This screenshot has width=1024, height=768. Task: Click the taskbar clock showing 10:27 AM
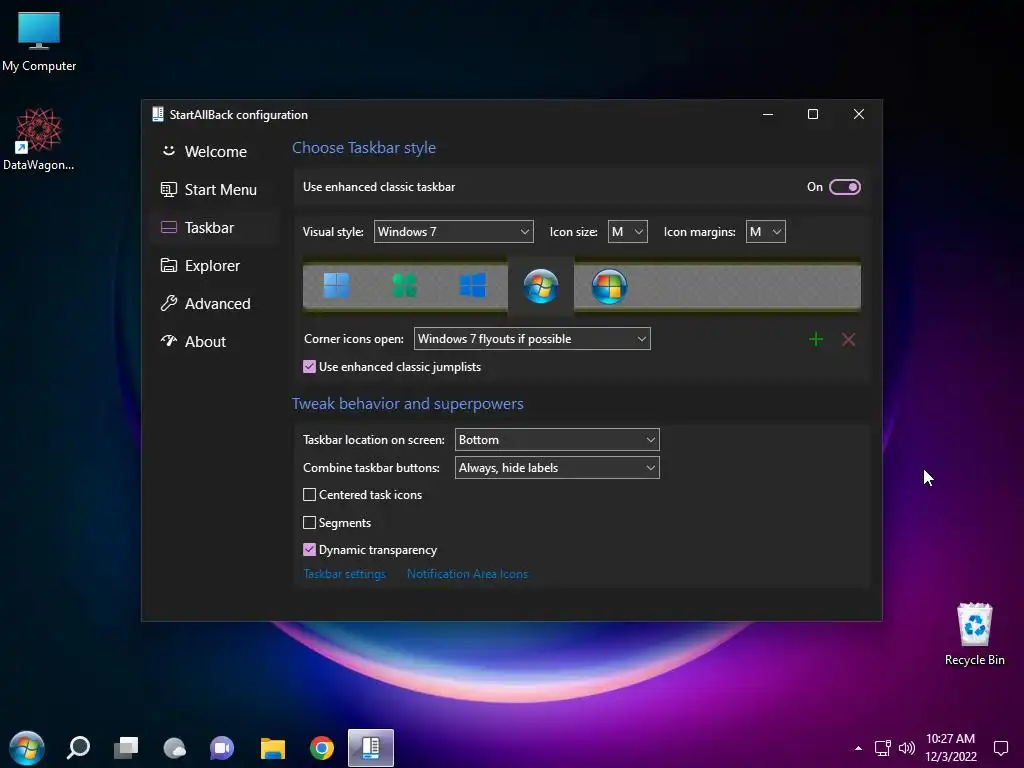point(951,748)
